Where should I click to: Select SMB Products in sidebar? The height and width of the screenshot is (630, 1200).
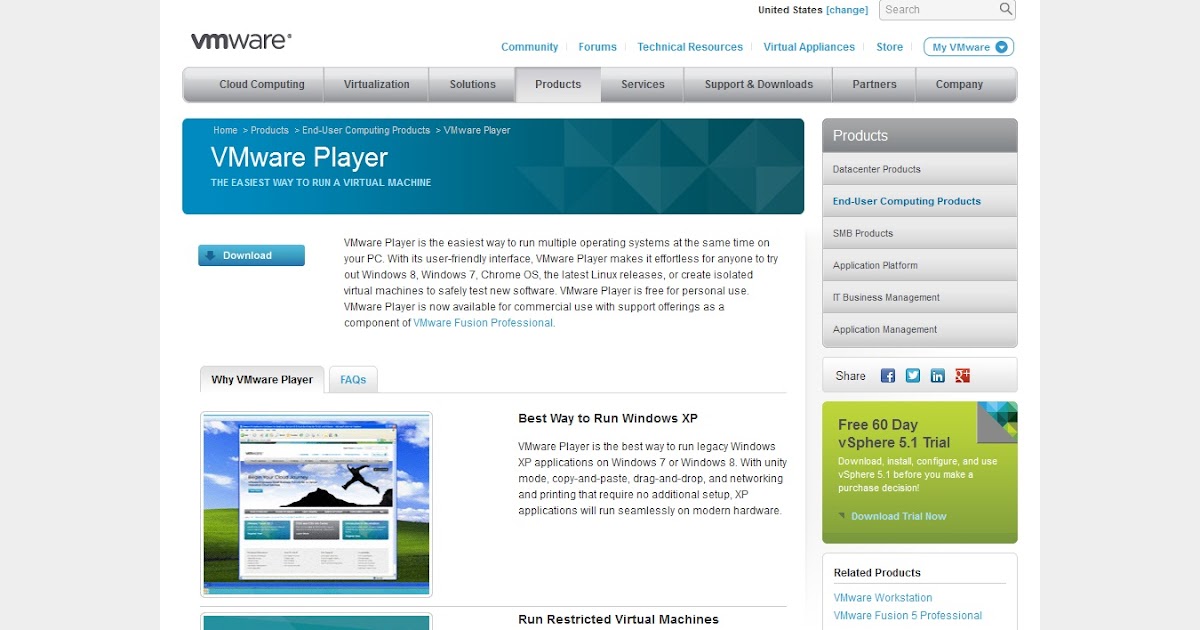tap(919, 233)
